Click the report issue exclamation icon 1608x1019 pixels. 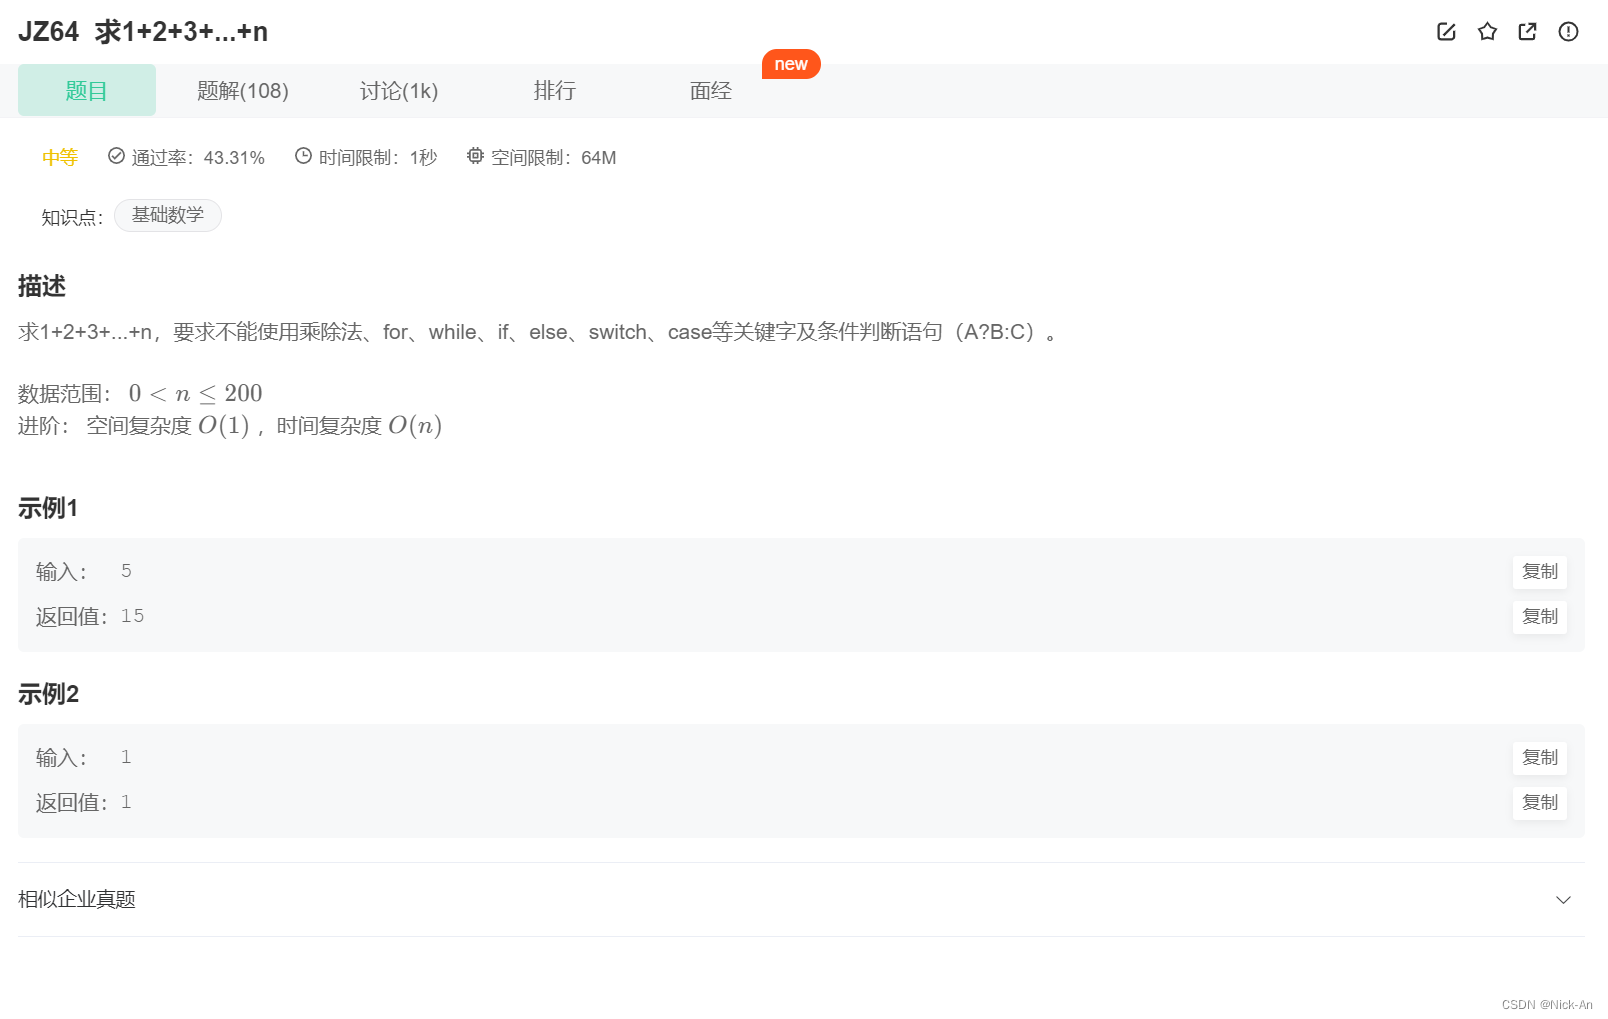[1568, 32]
